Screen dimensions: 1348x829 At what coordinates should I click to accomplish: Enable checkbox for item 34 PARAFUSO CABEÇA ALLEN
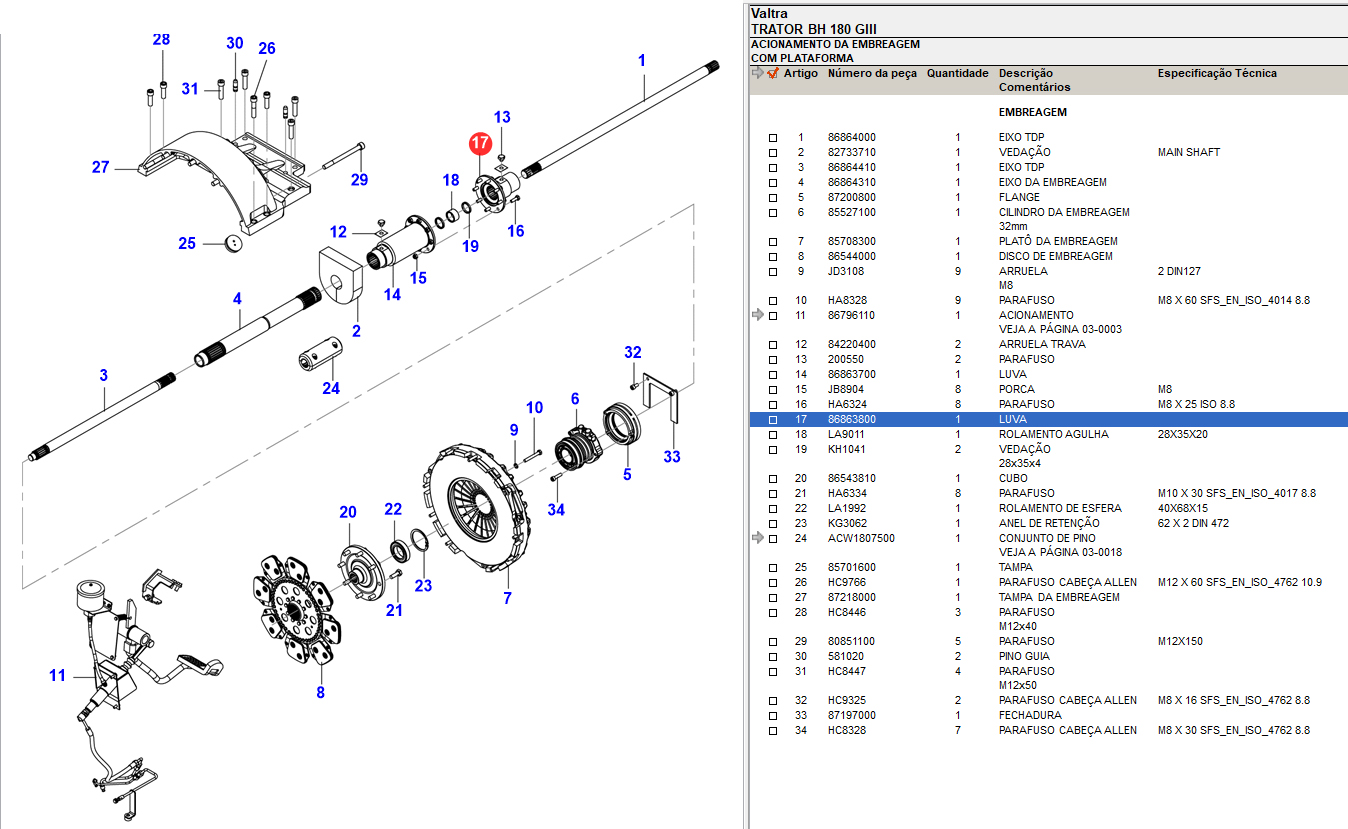coord(772,731)
